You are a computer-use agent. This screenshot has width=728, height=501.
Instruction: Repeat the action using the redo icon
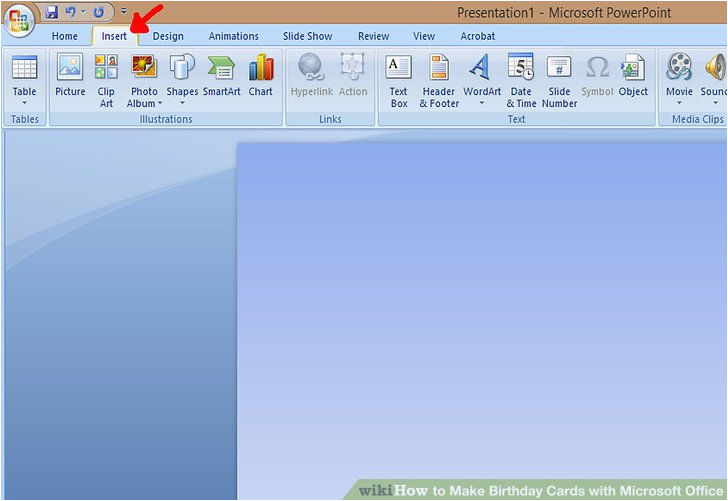[x=98, y=12]
